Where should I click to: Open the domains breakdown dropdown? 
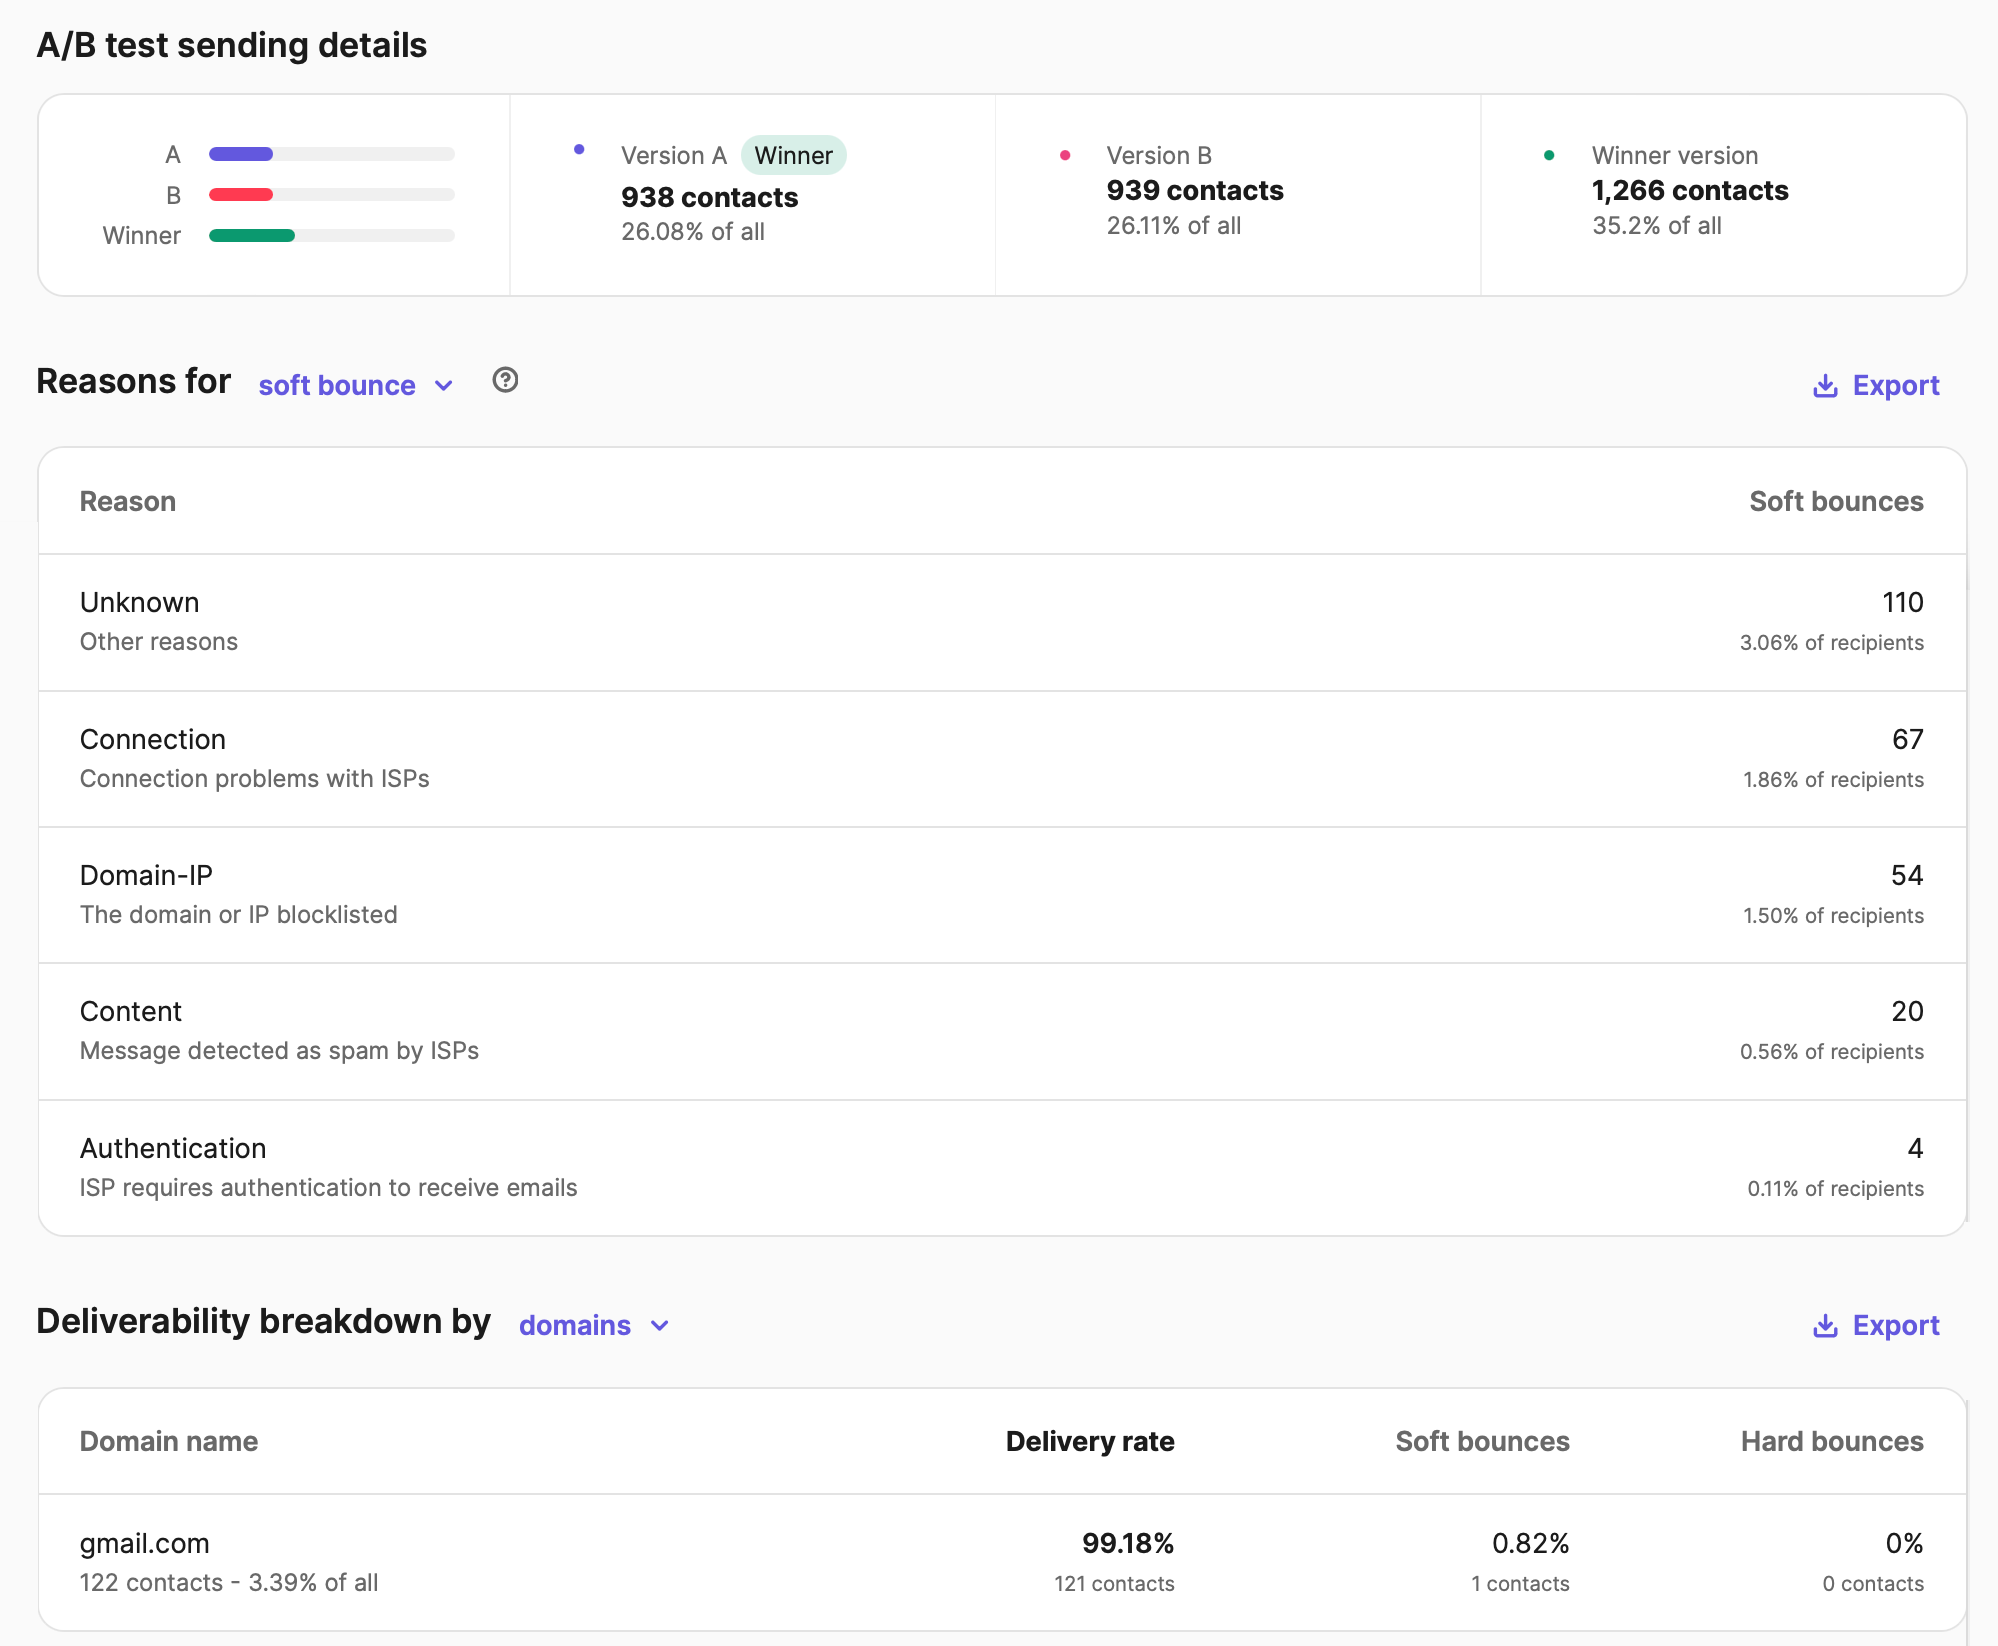594,1325
